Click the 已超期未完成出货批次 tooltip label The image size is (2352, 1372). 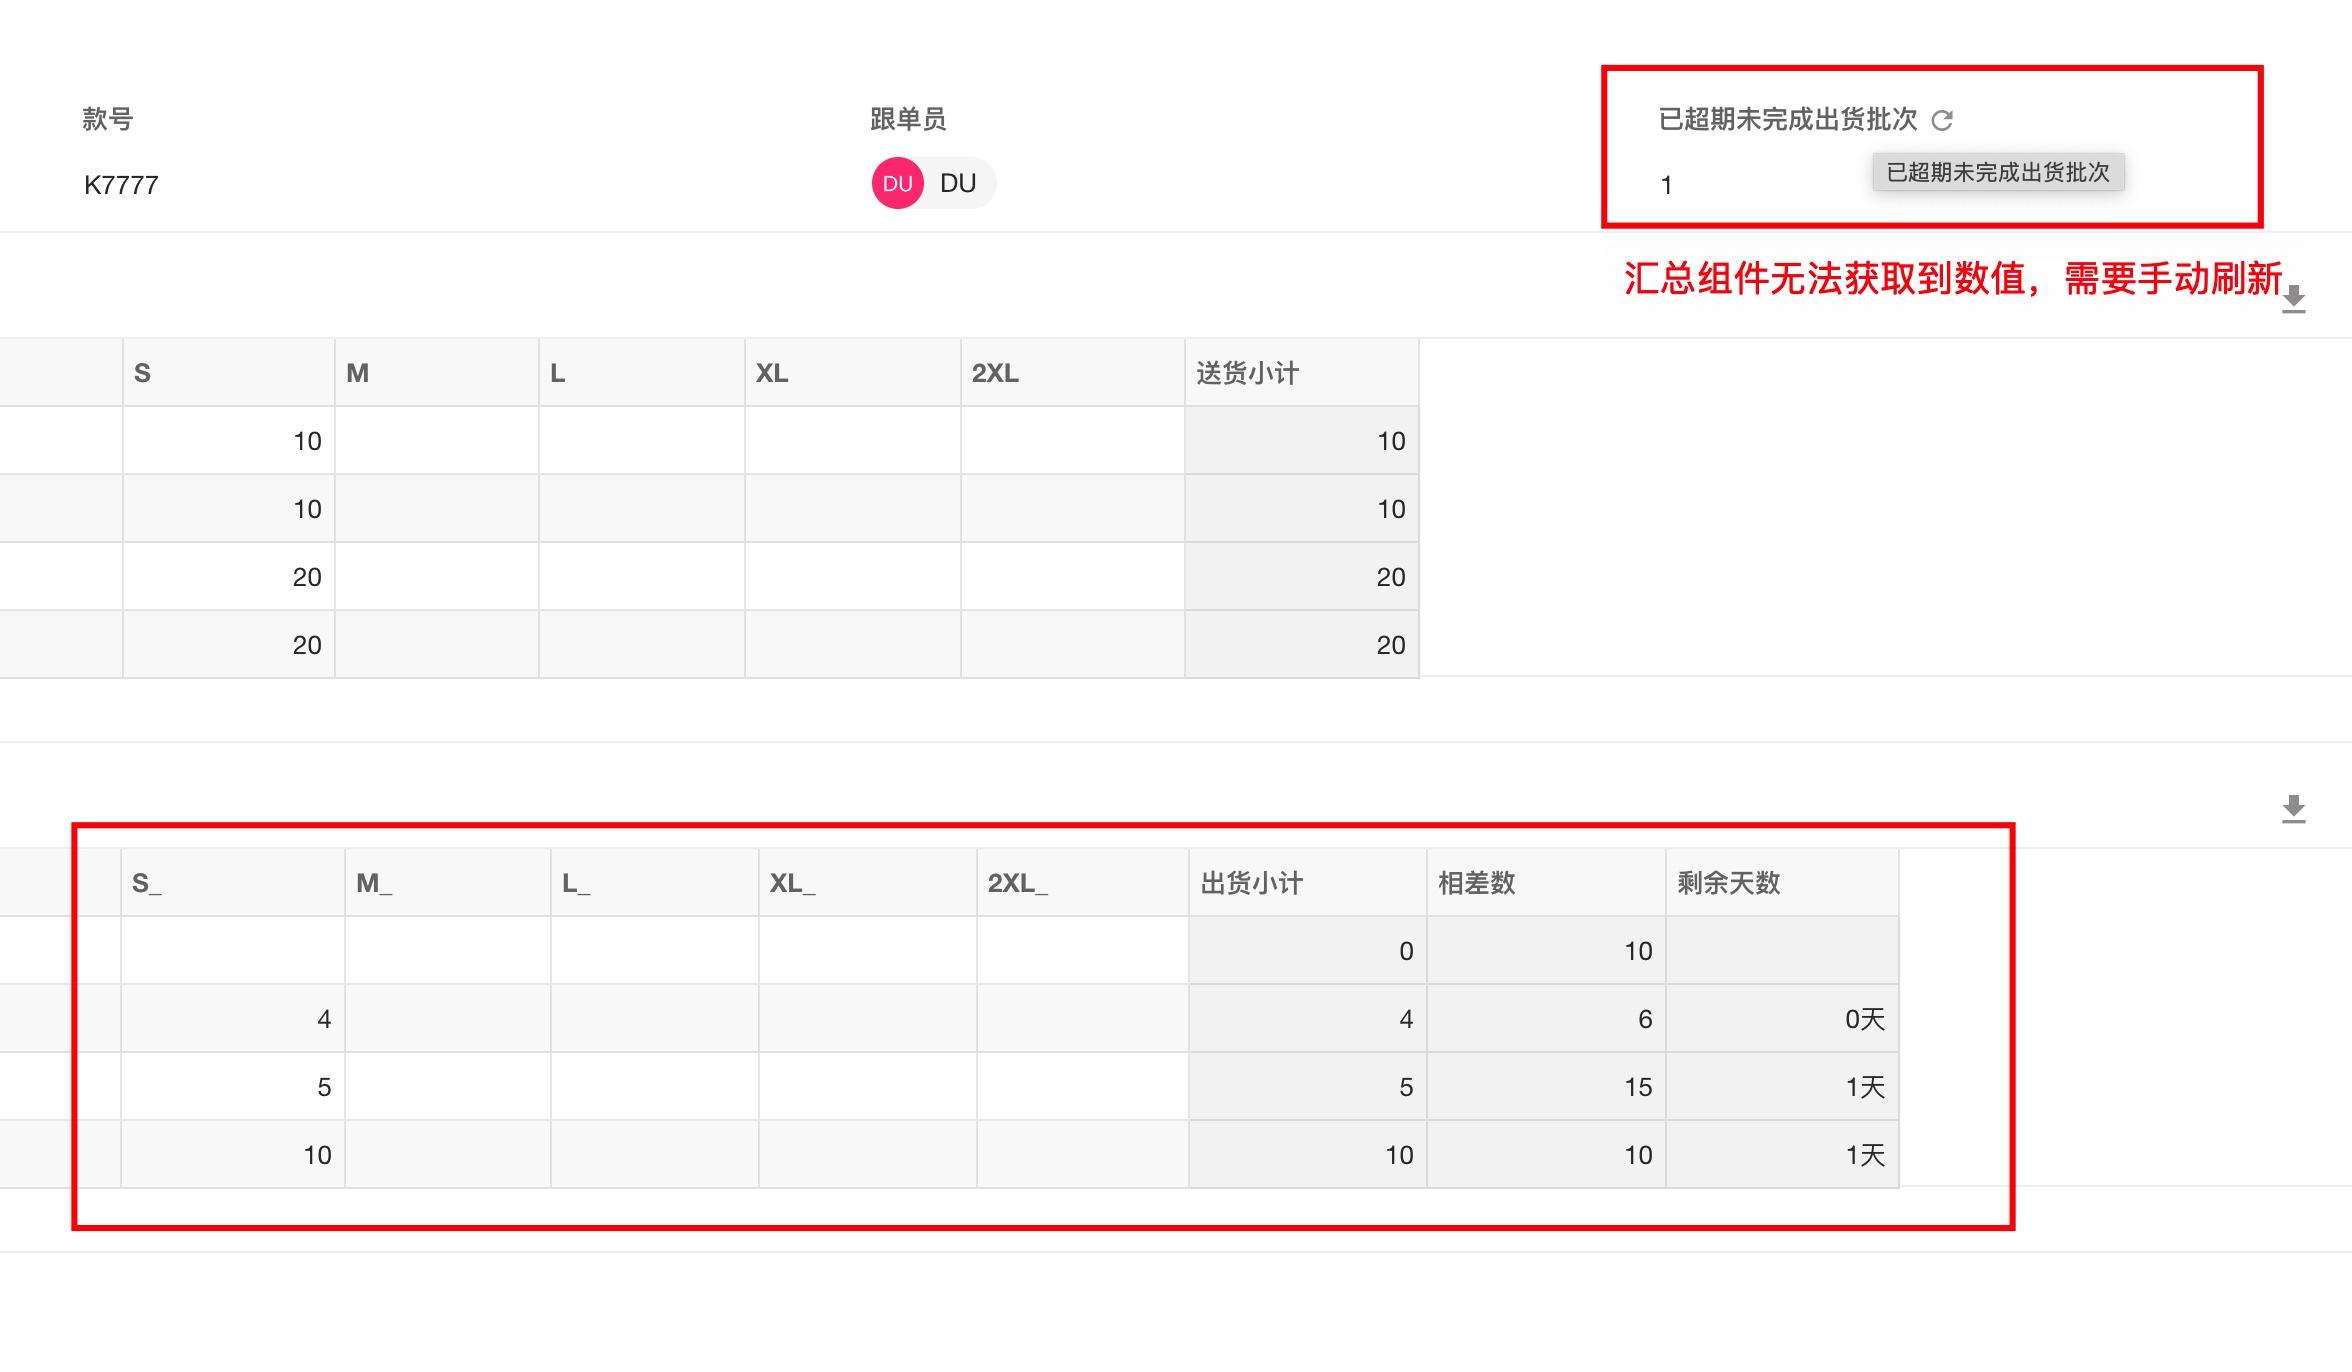tap(1997, 172)
